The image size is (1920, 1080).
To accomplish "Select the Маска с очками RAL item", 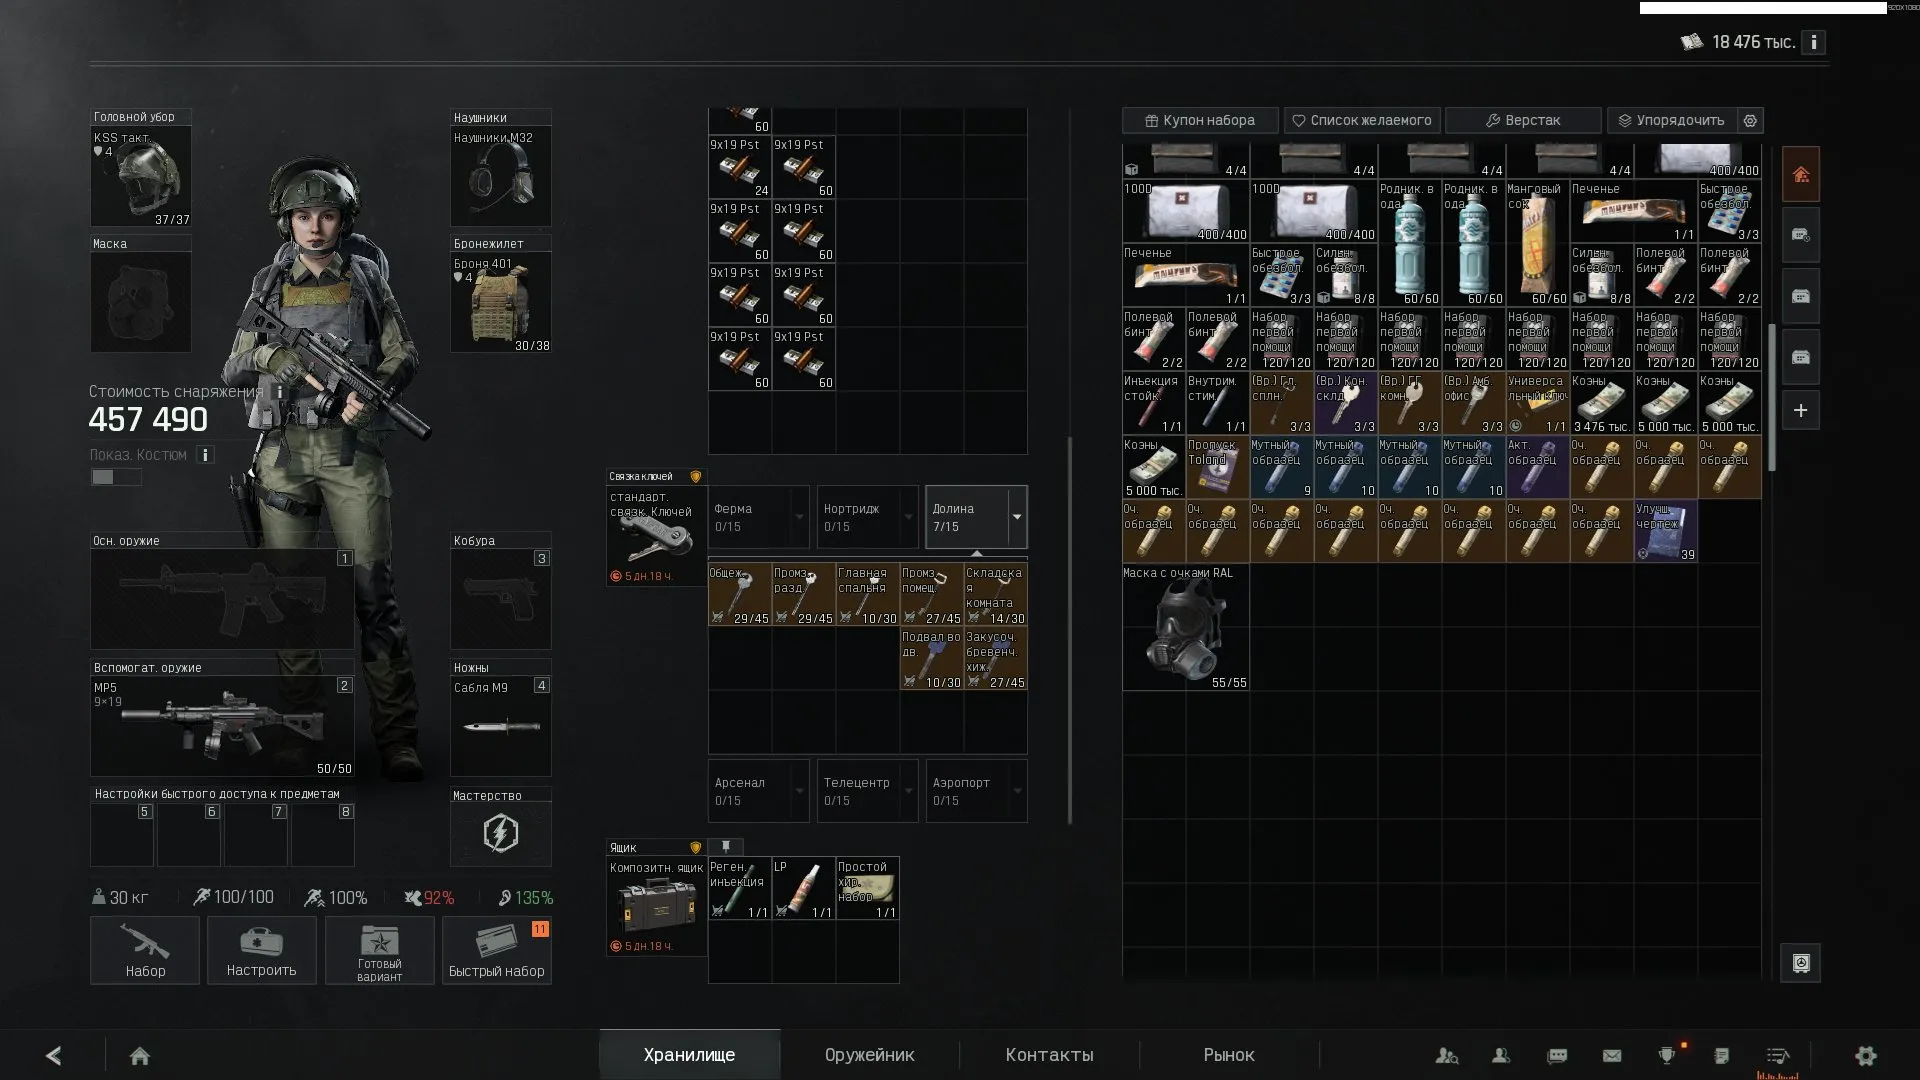I will pyautogui.click(x=1186, y=627).
